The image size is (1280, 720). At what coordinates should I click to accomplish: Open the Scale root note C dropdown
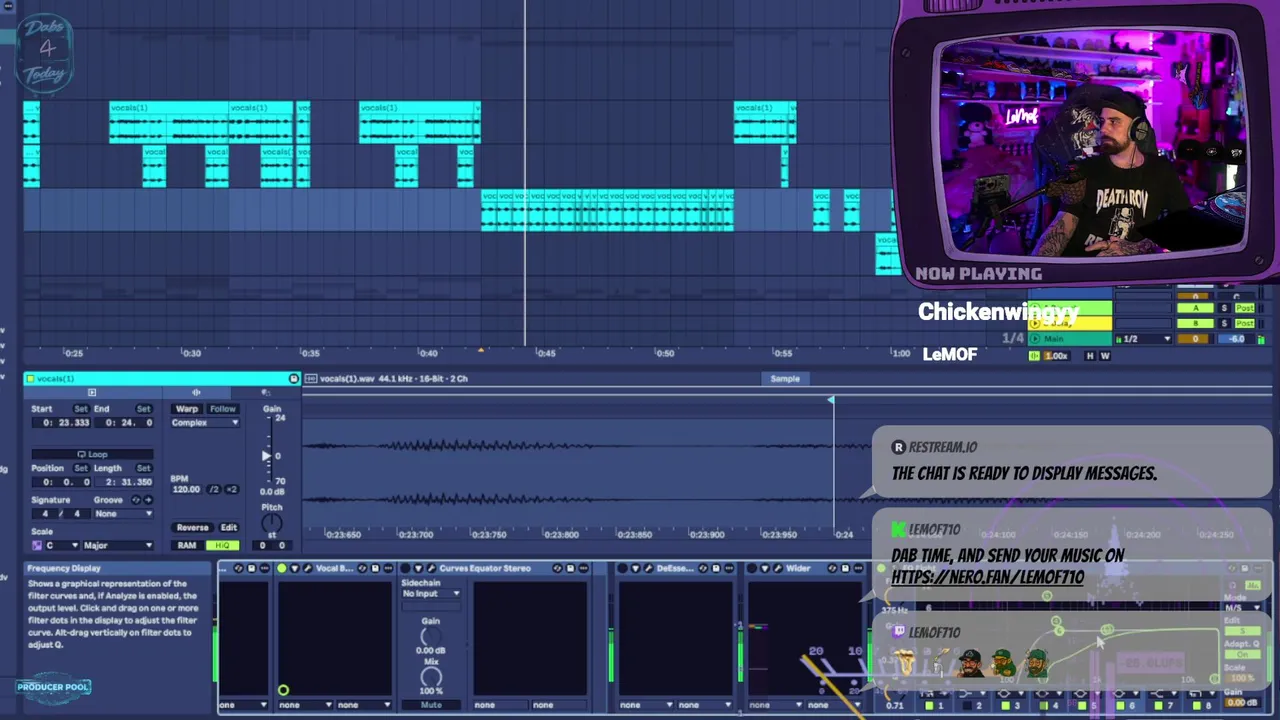63,546
